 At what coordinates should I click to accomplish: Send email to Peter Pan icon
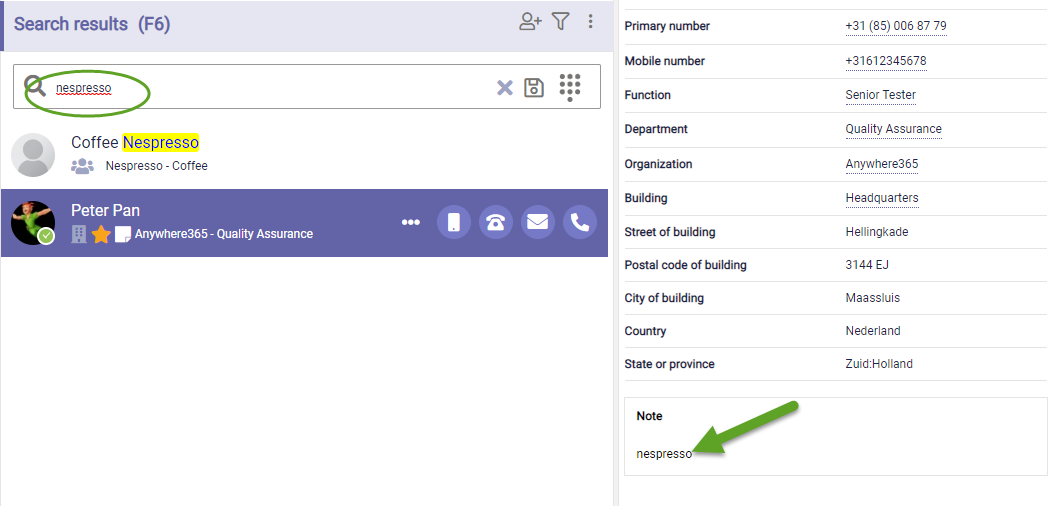(538, 222)
